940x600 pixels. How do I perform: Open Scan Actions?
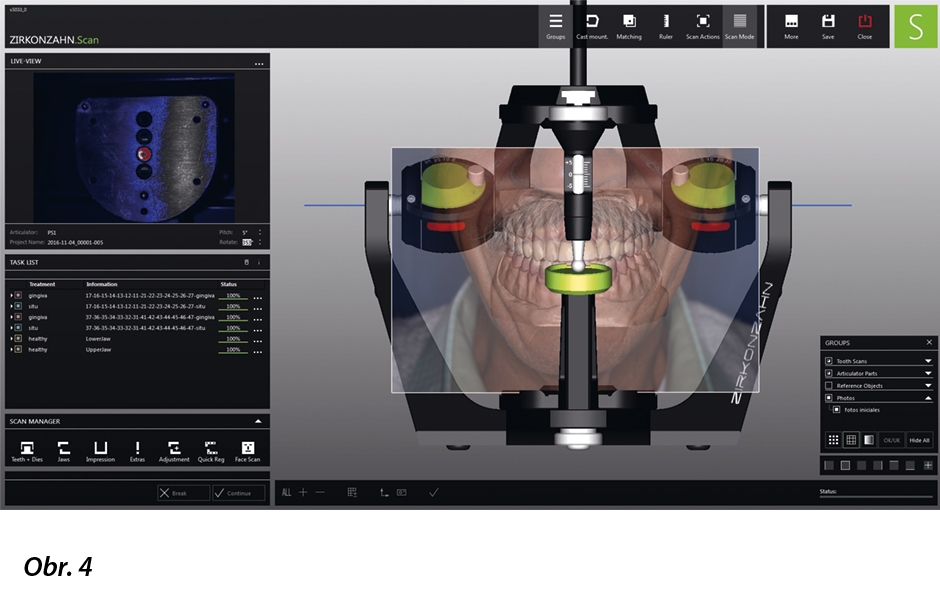point(703,27)
